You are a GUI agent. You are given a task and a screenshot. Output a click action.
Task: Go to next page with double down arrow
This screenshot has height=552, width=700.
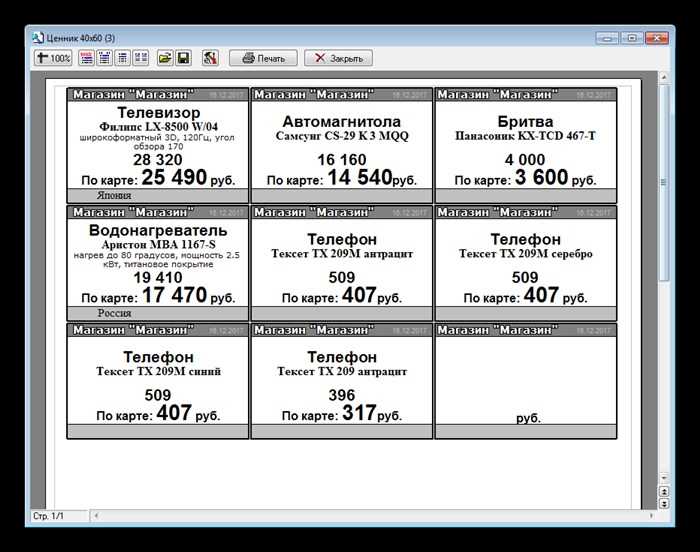(x=664, y=504)
